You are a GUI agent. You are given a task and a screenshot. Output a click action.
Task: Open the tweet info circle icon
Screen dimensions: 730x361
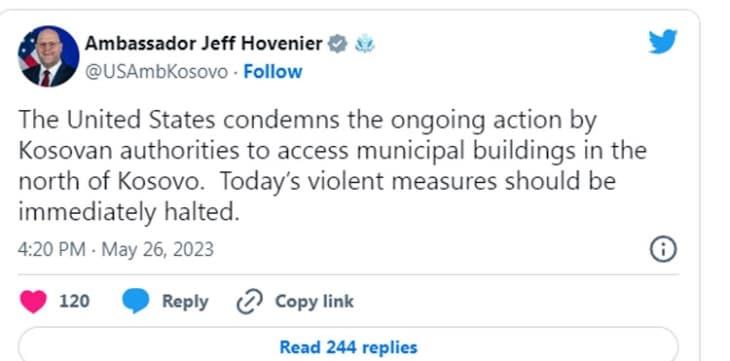[663, 250]
